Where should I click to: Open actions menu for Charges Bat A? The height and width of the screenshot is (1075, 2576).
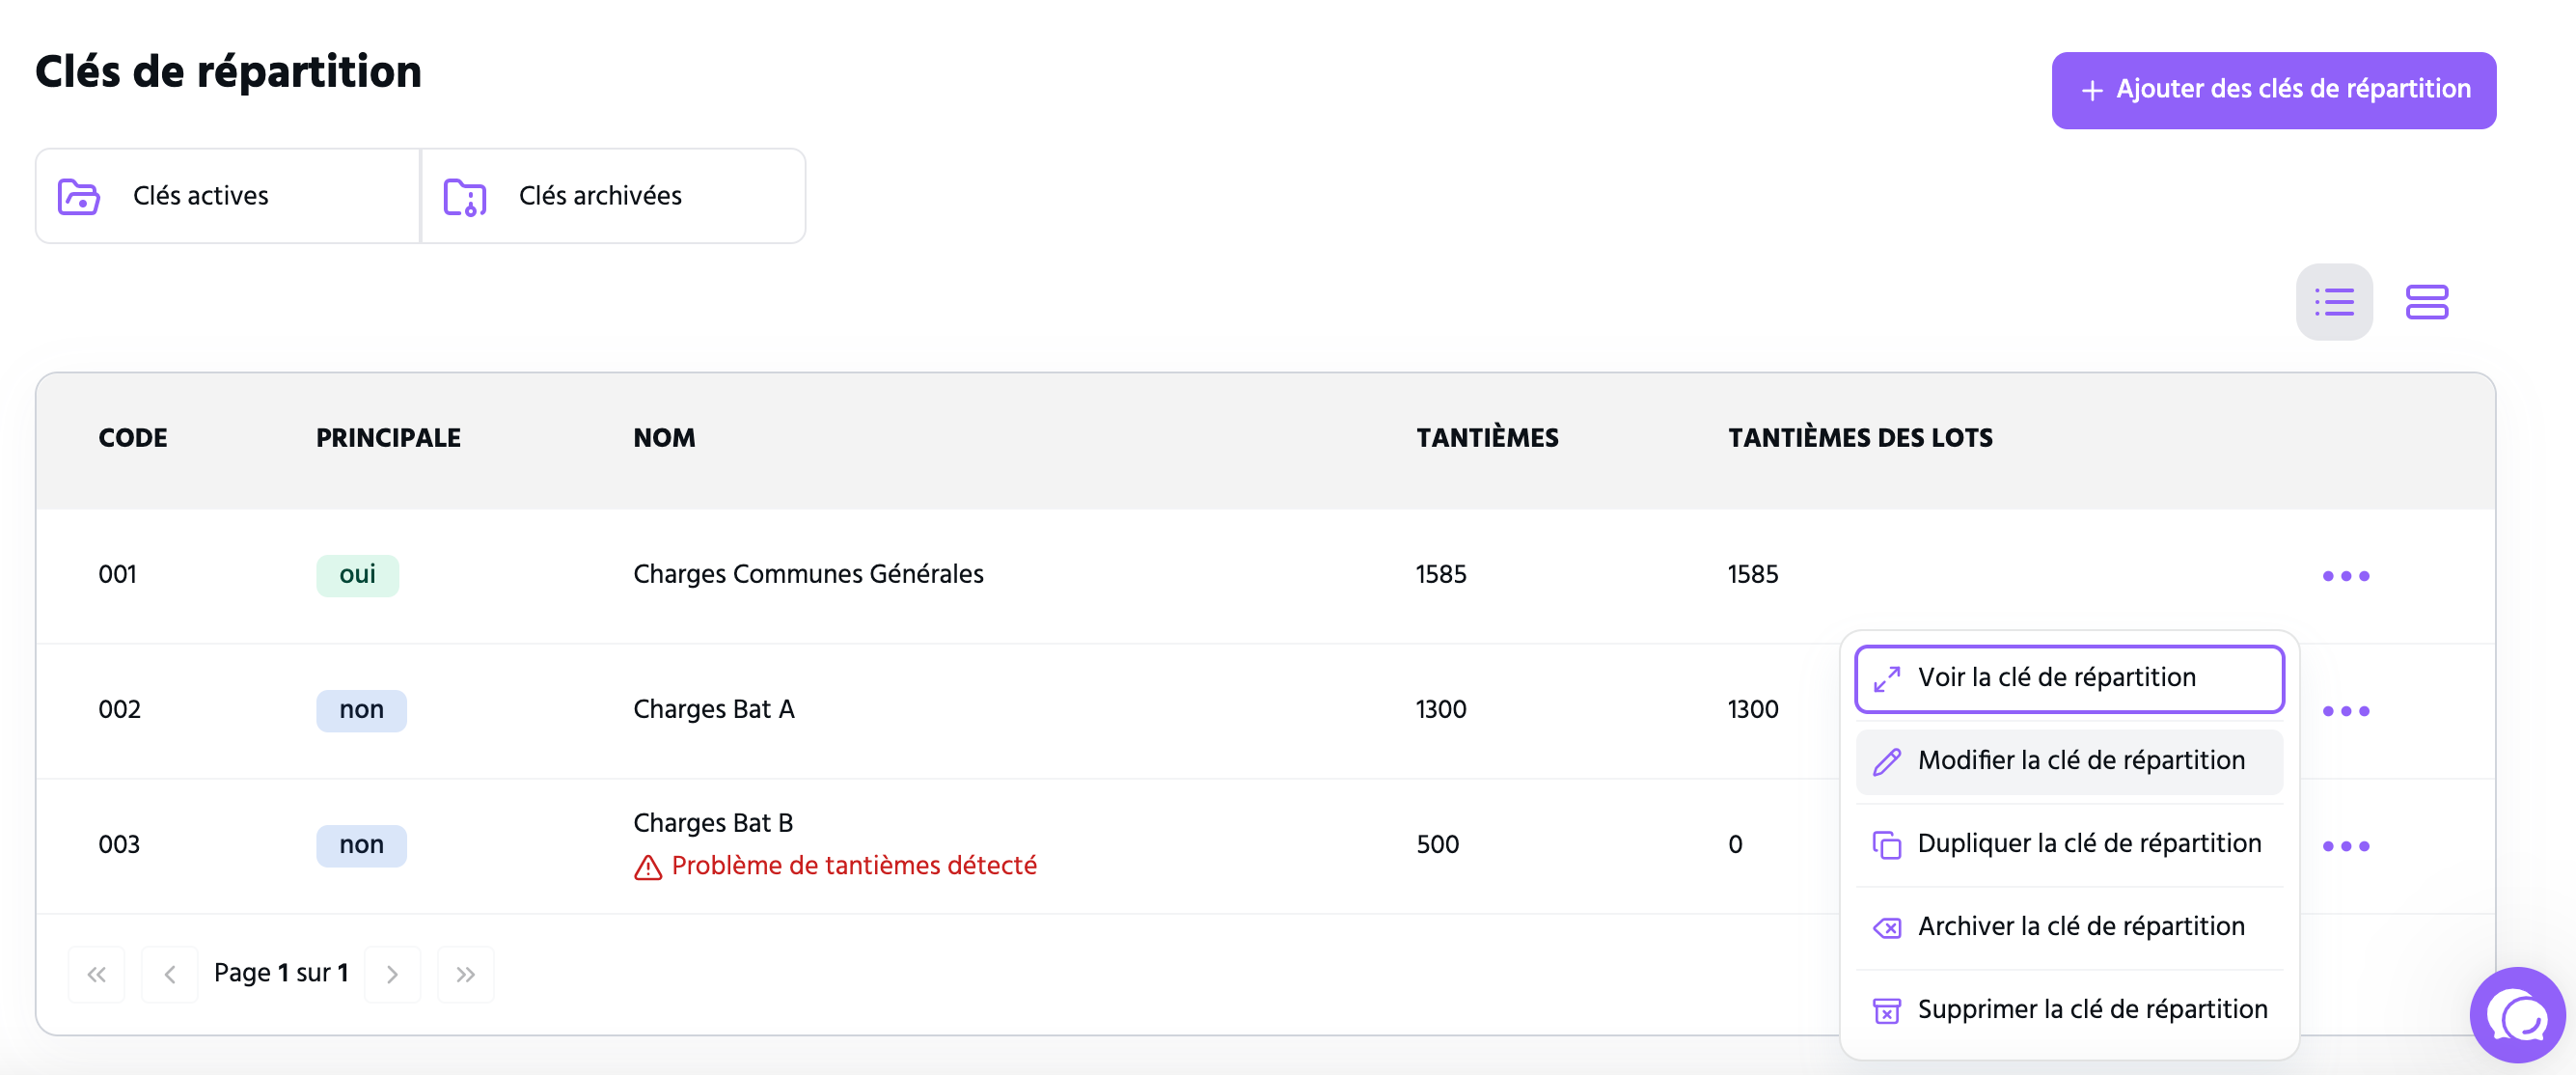(2345, 711)
